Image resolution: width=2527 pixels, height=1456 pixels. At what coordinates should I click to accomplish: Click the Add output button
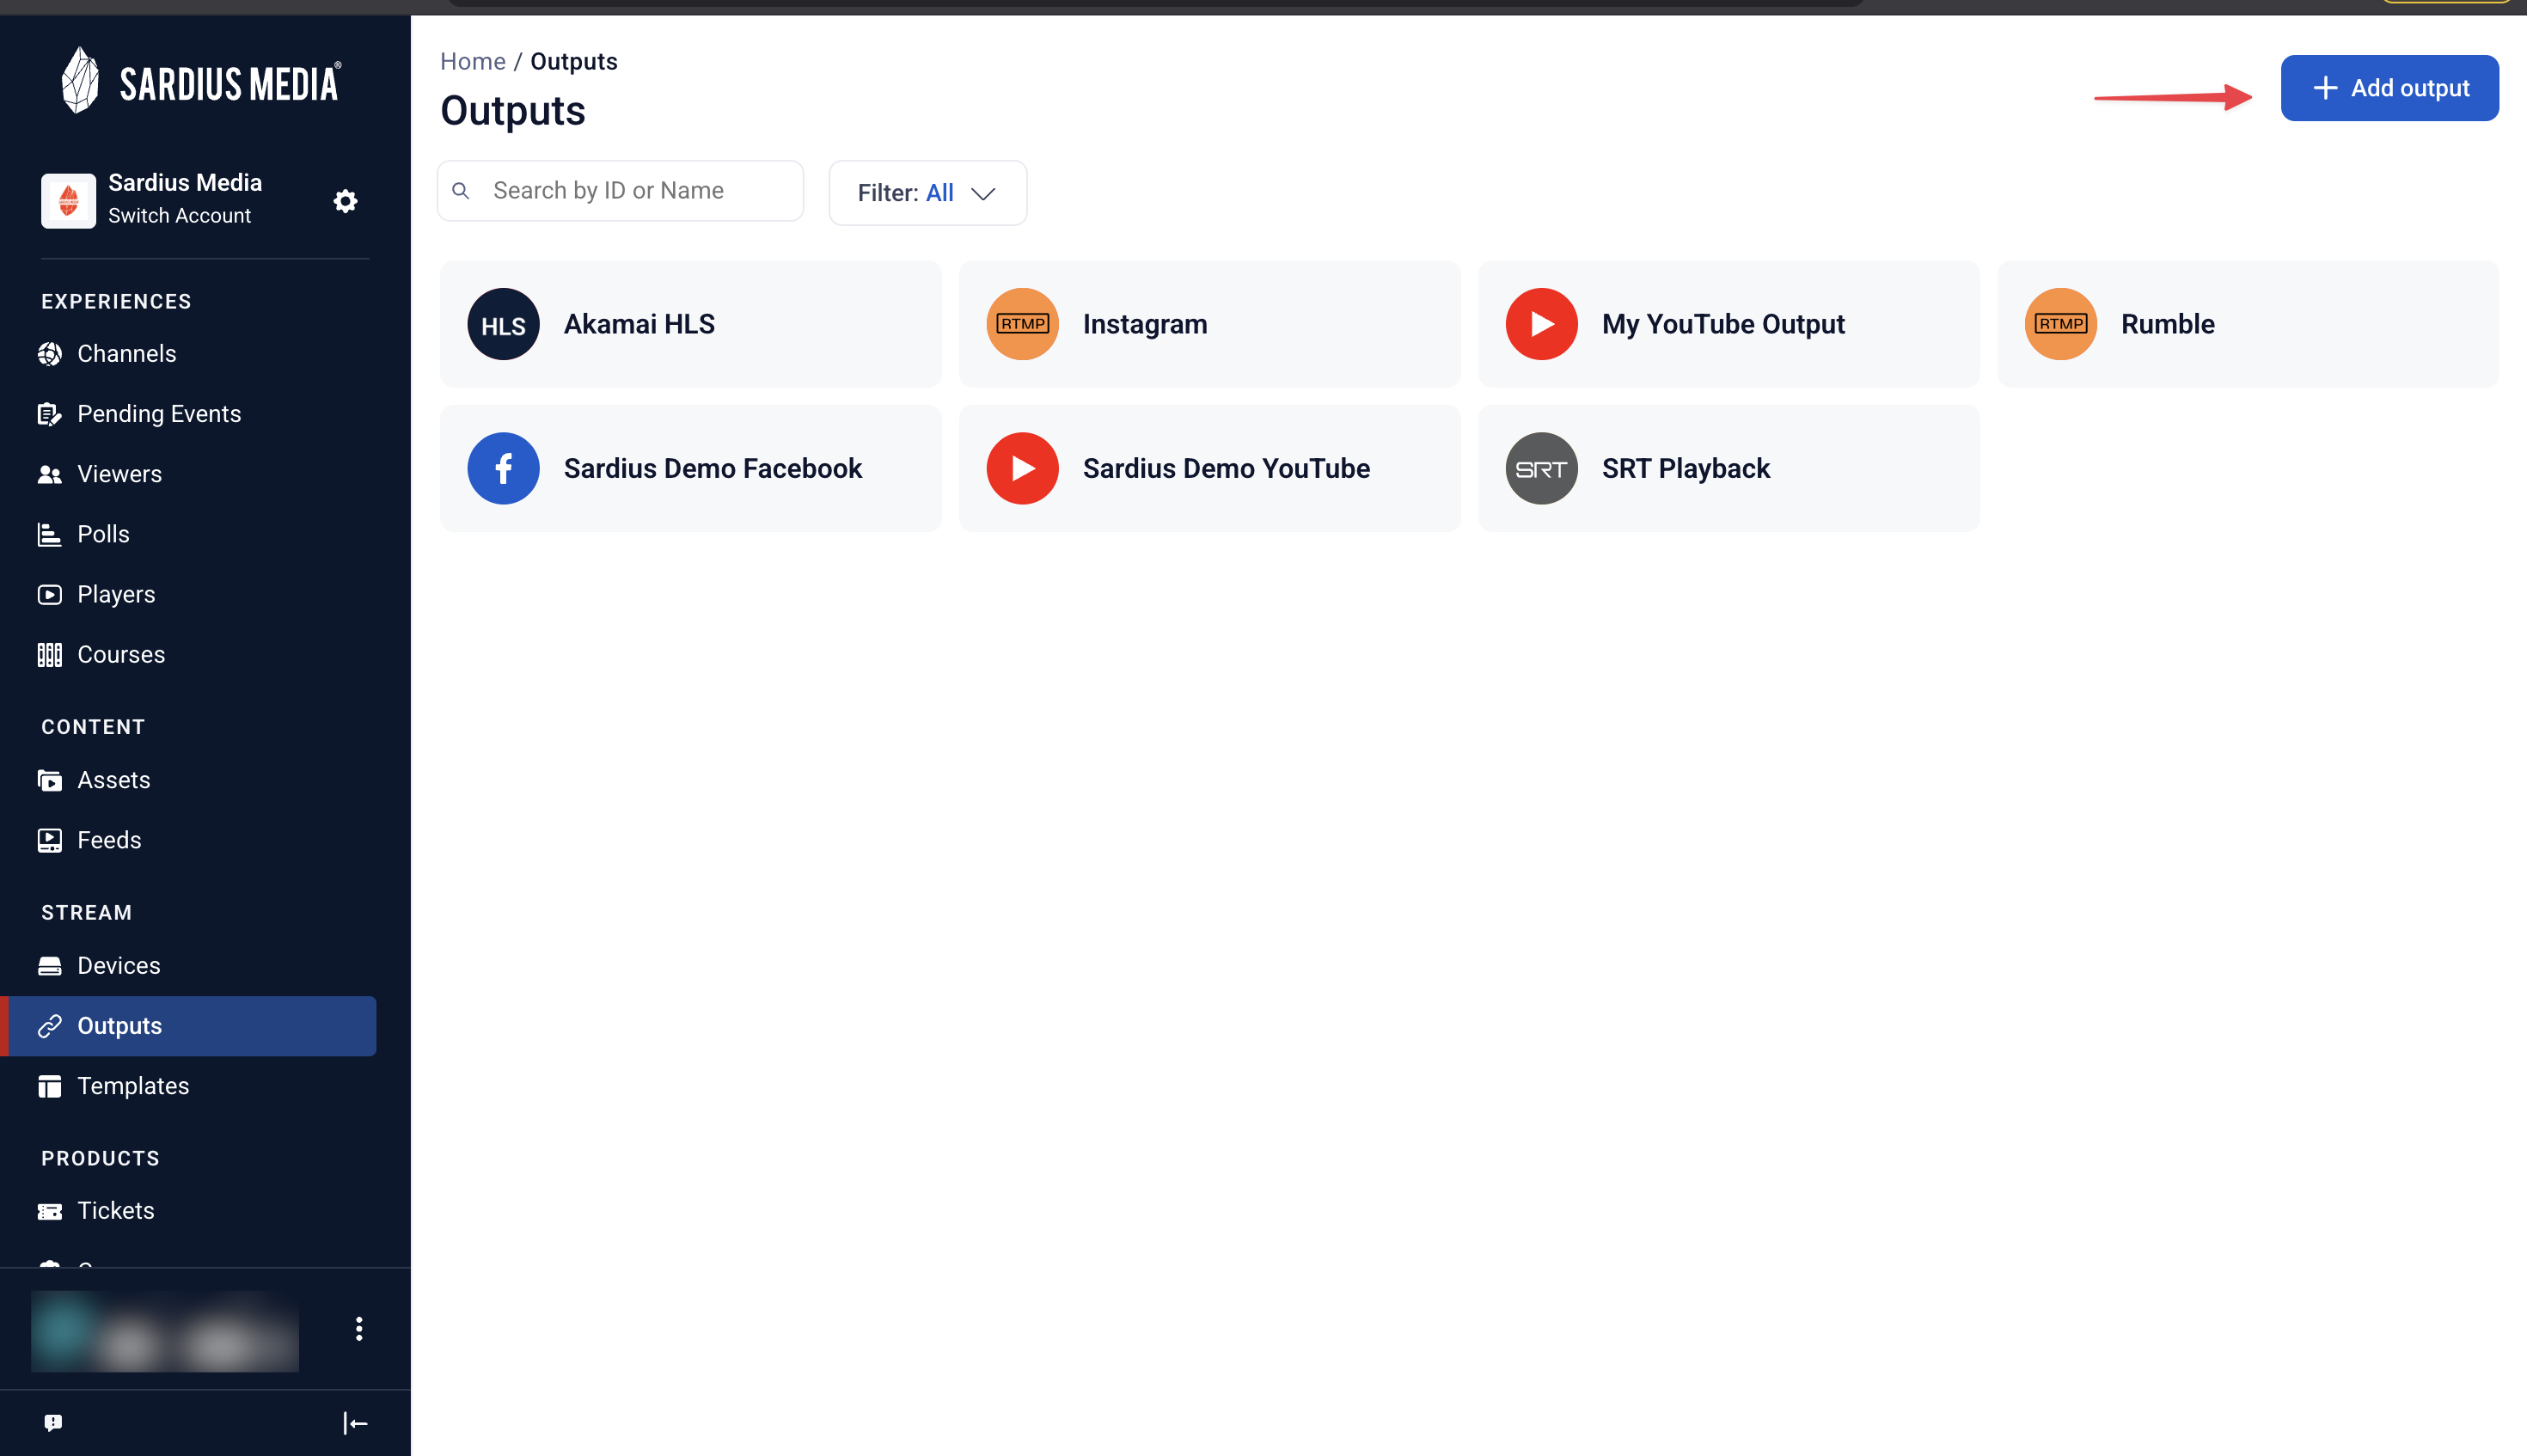tap(2389, 88)
